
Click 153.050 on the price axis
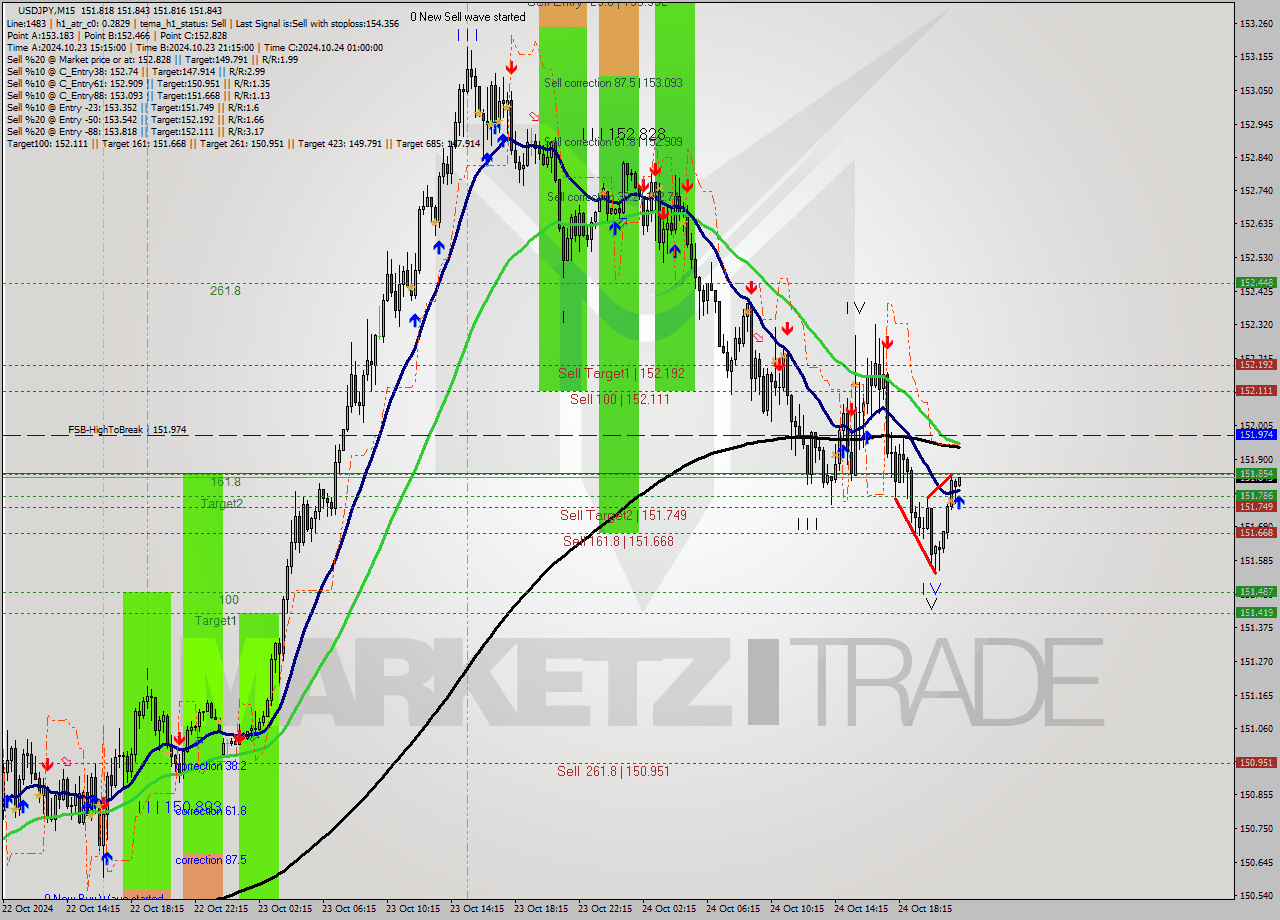tap(1256, 91)
